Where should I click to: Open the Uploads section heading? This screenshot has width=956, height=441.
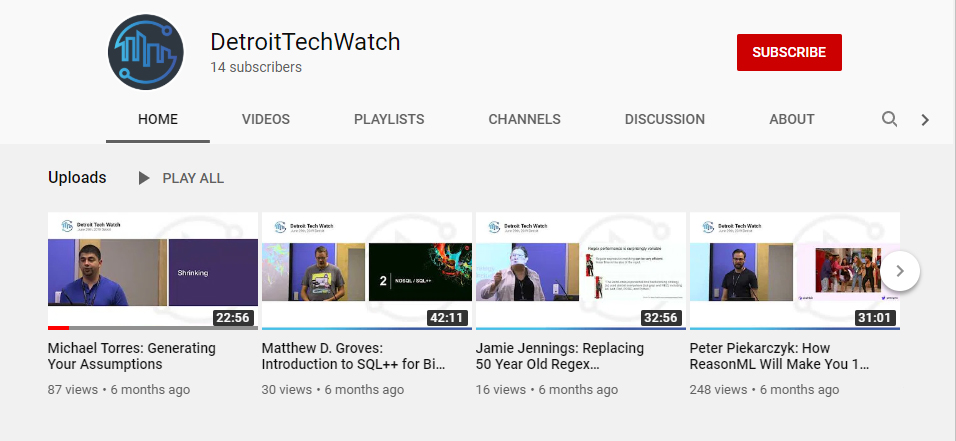pyautogui.click(x=77, y=178)
